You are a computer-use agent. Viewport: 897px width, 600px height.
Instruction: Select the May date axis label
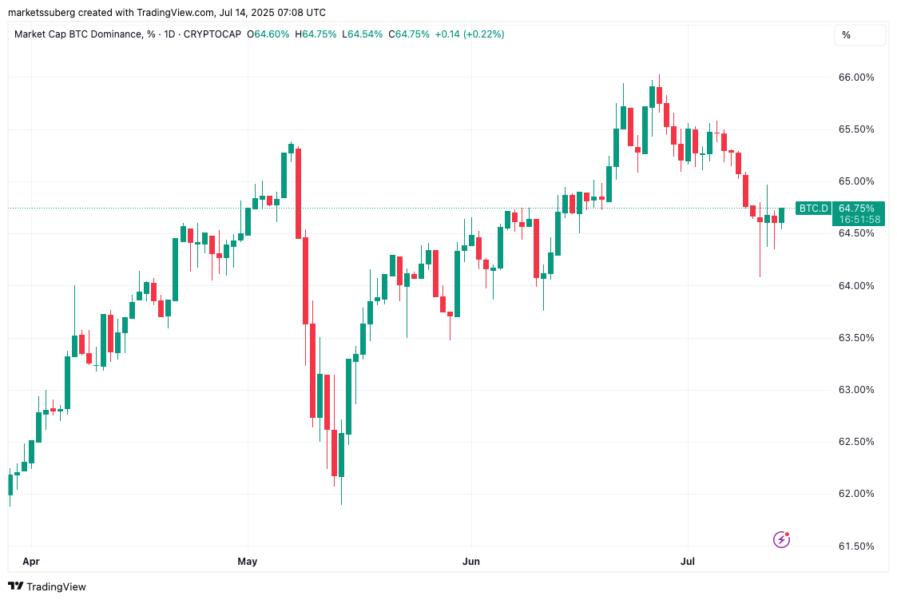pyautogui.click(x=248, y=561)
